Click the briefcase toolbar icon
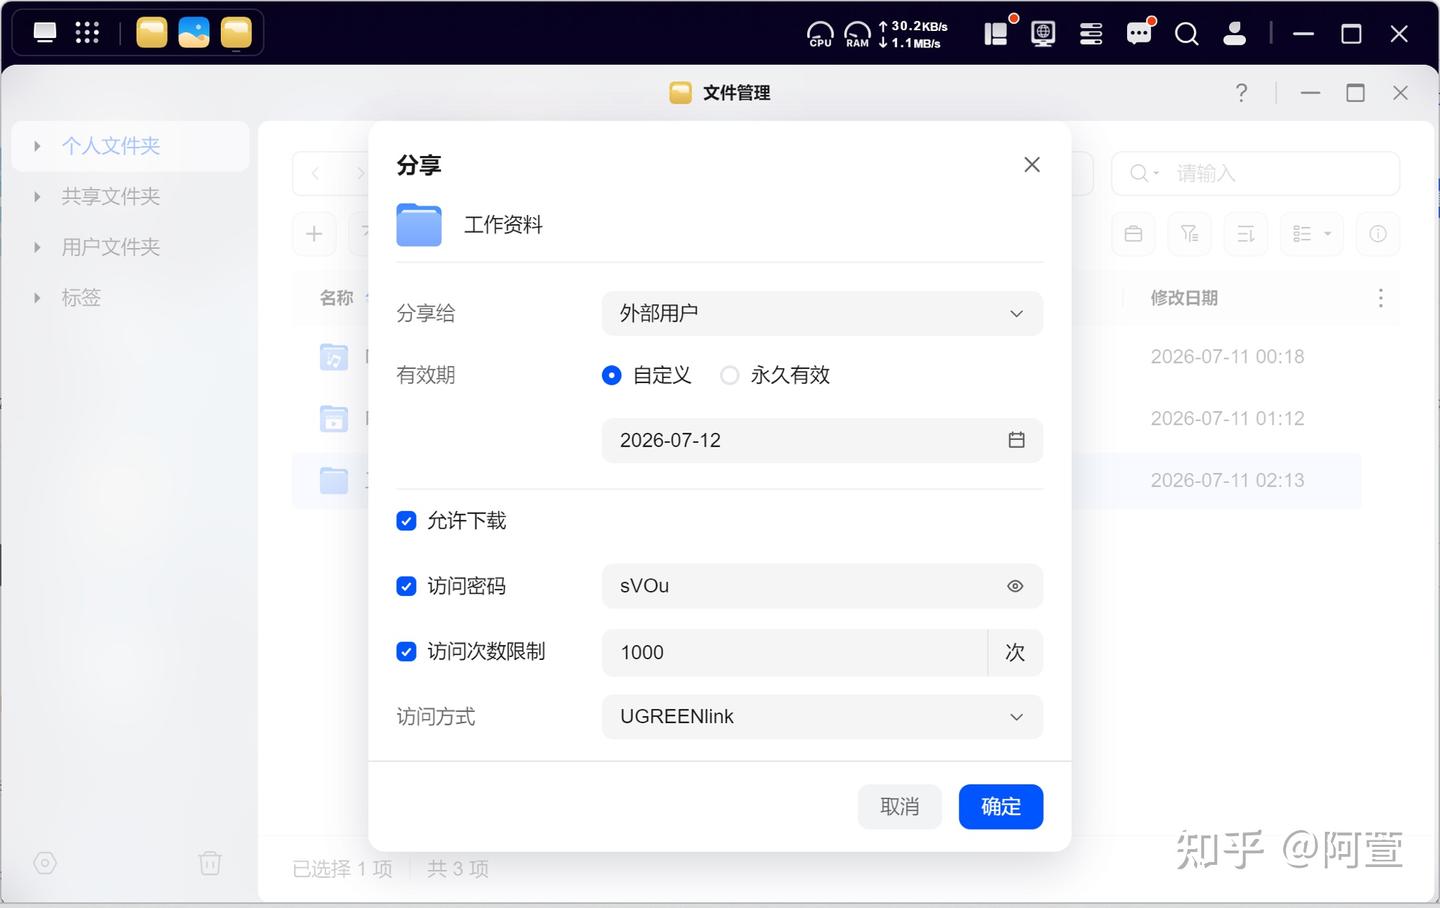This screenshot has width=1440, height=908. point(1133,234)
